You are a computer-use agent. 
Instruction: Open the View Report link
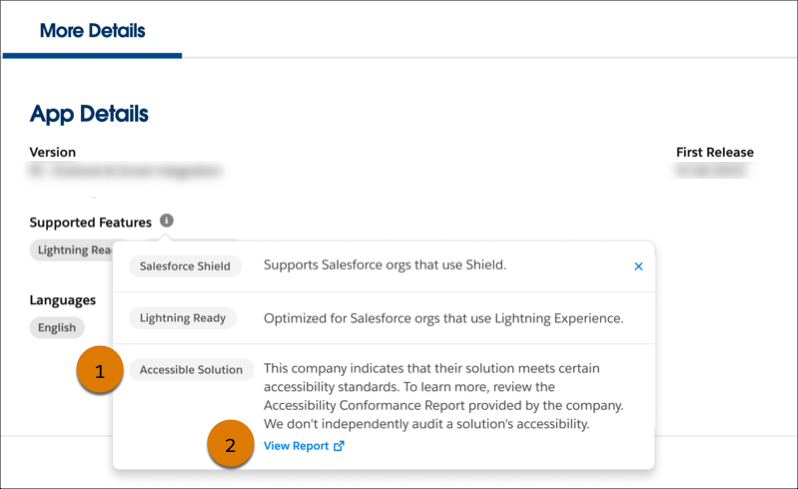pyautogui.click(x=297, y=446)
